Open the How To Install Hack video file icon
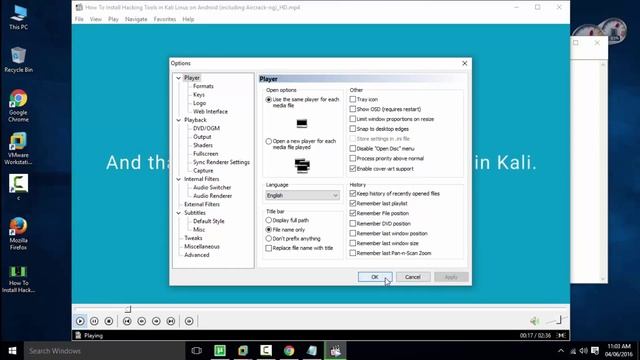The image size is (640, 360). (18, 279)
